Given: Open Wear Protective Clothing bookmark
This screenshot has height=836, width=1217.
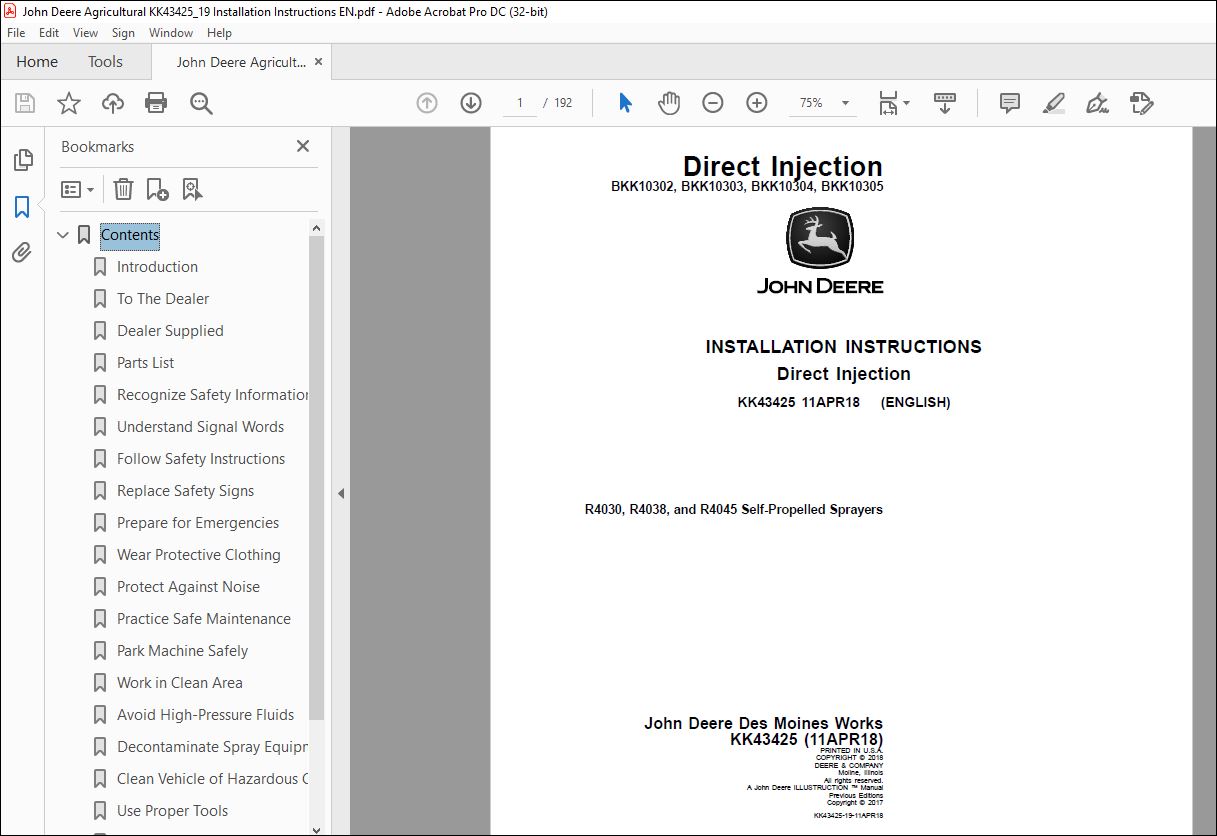Looking at the screenshot, I should pos(198,555).
